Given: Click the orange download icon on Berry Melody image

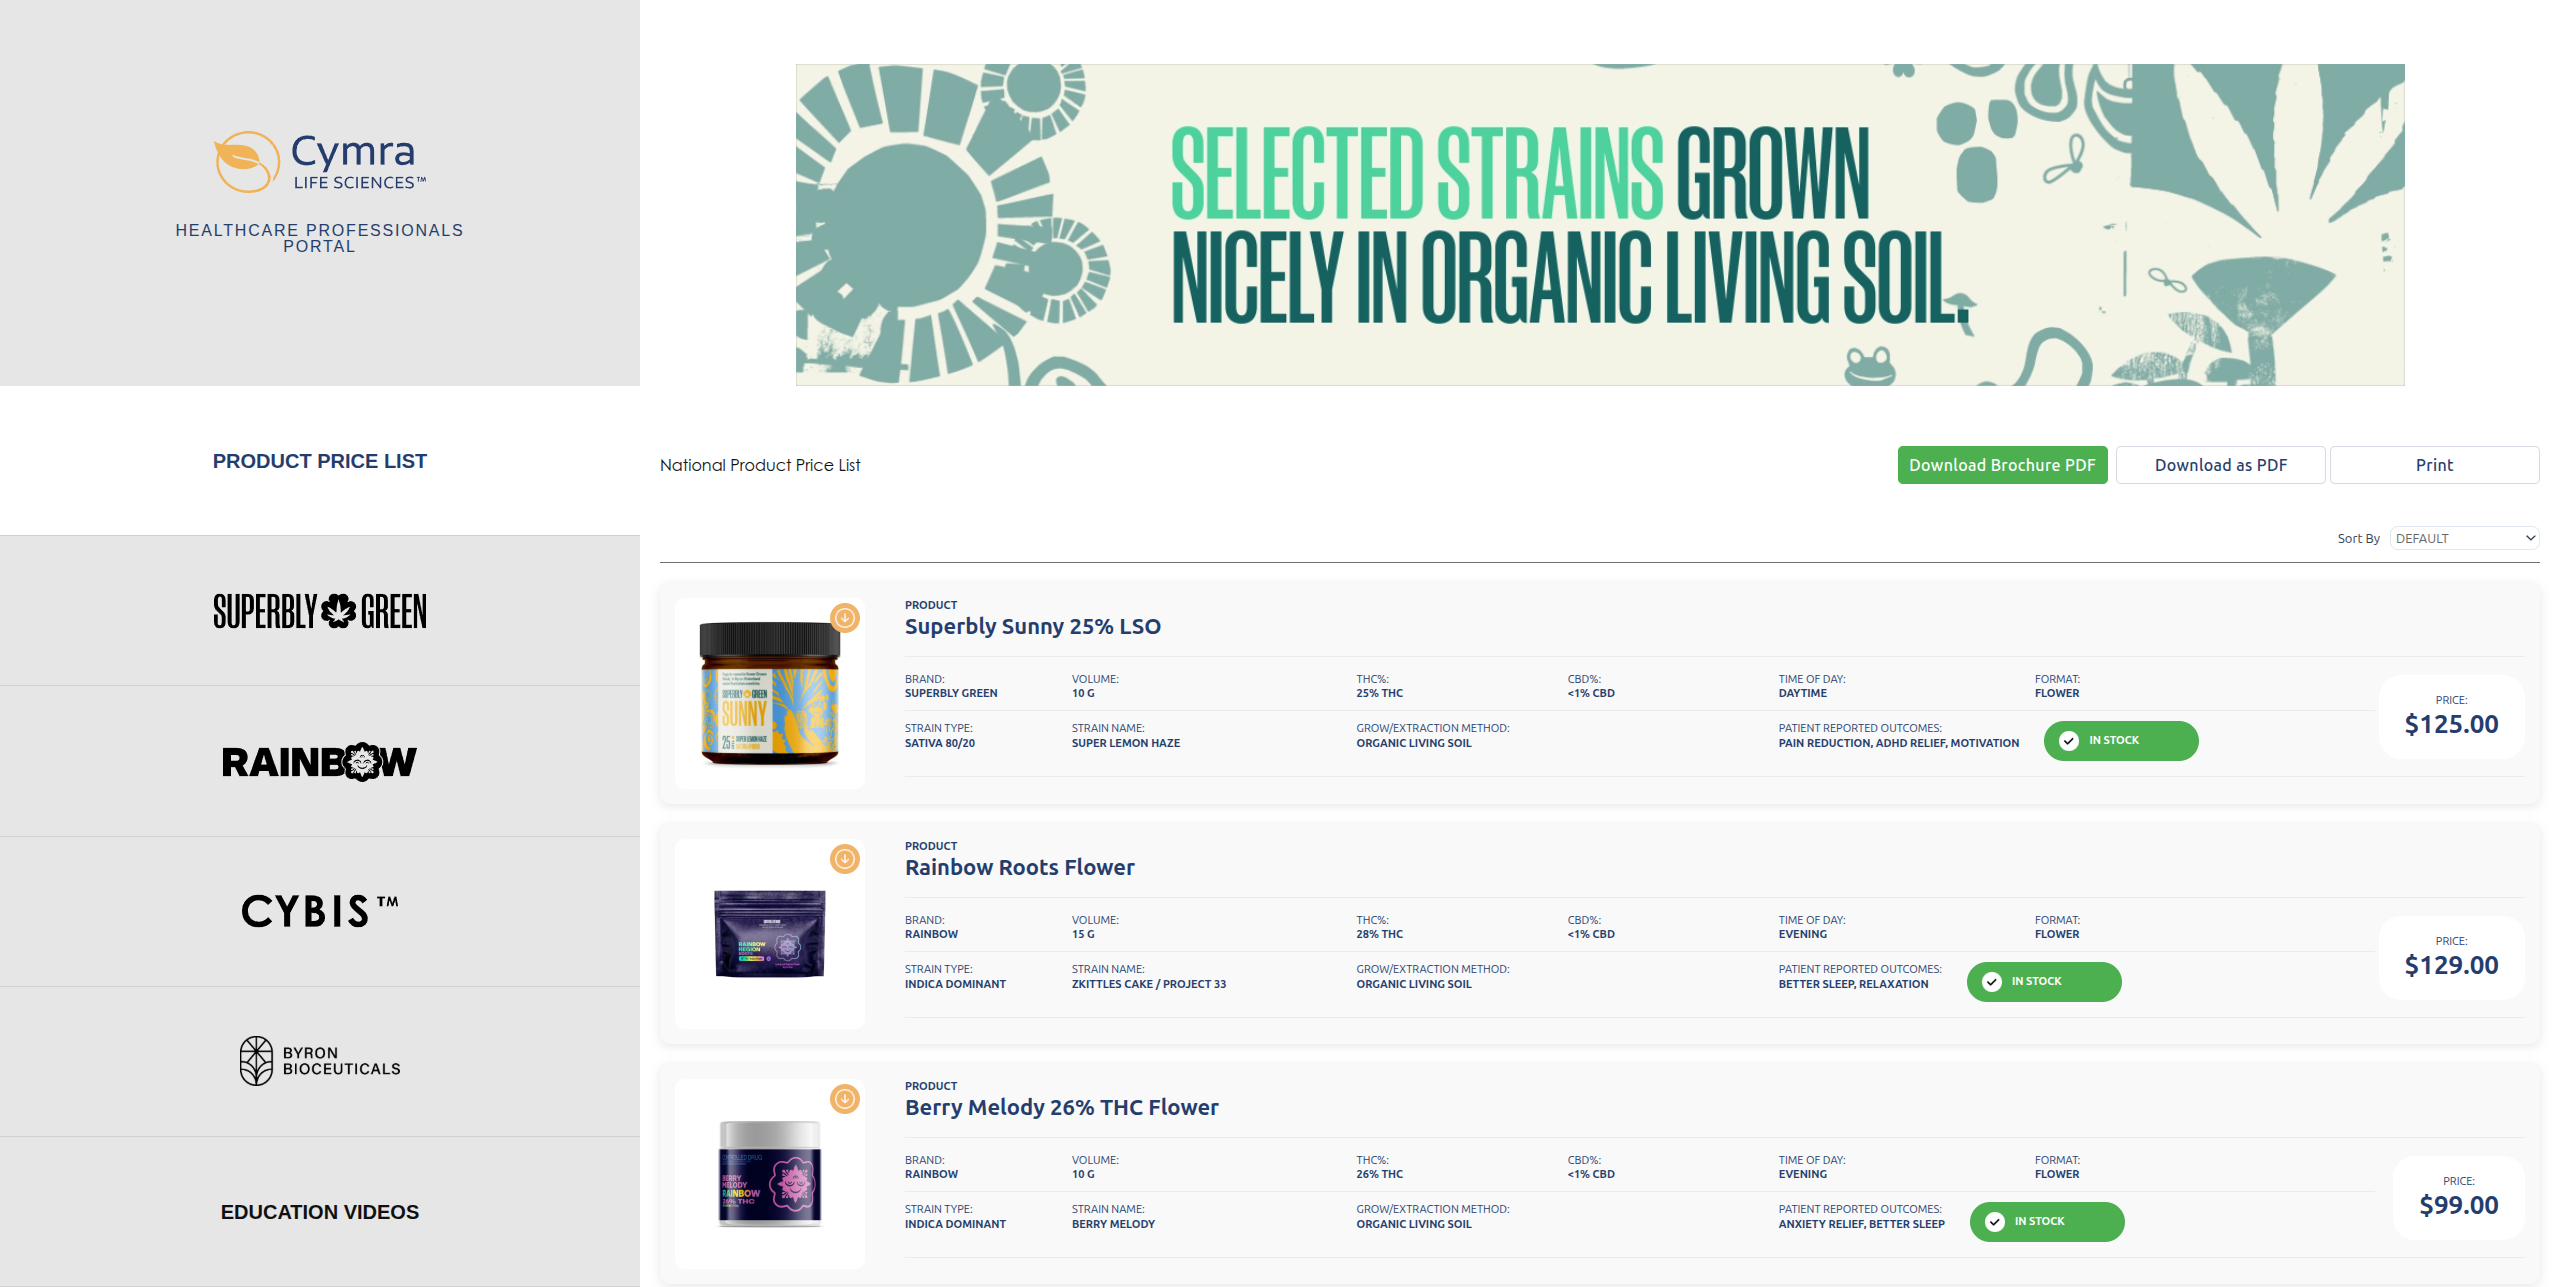Looking at the screenshot, I should point(845,1099).
